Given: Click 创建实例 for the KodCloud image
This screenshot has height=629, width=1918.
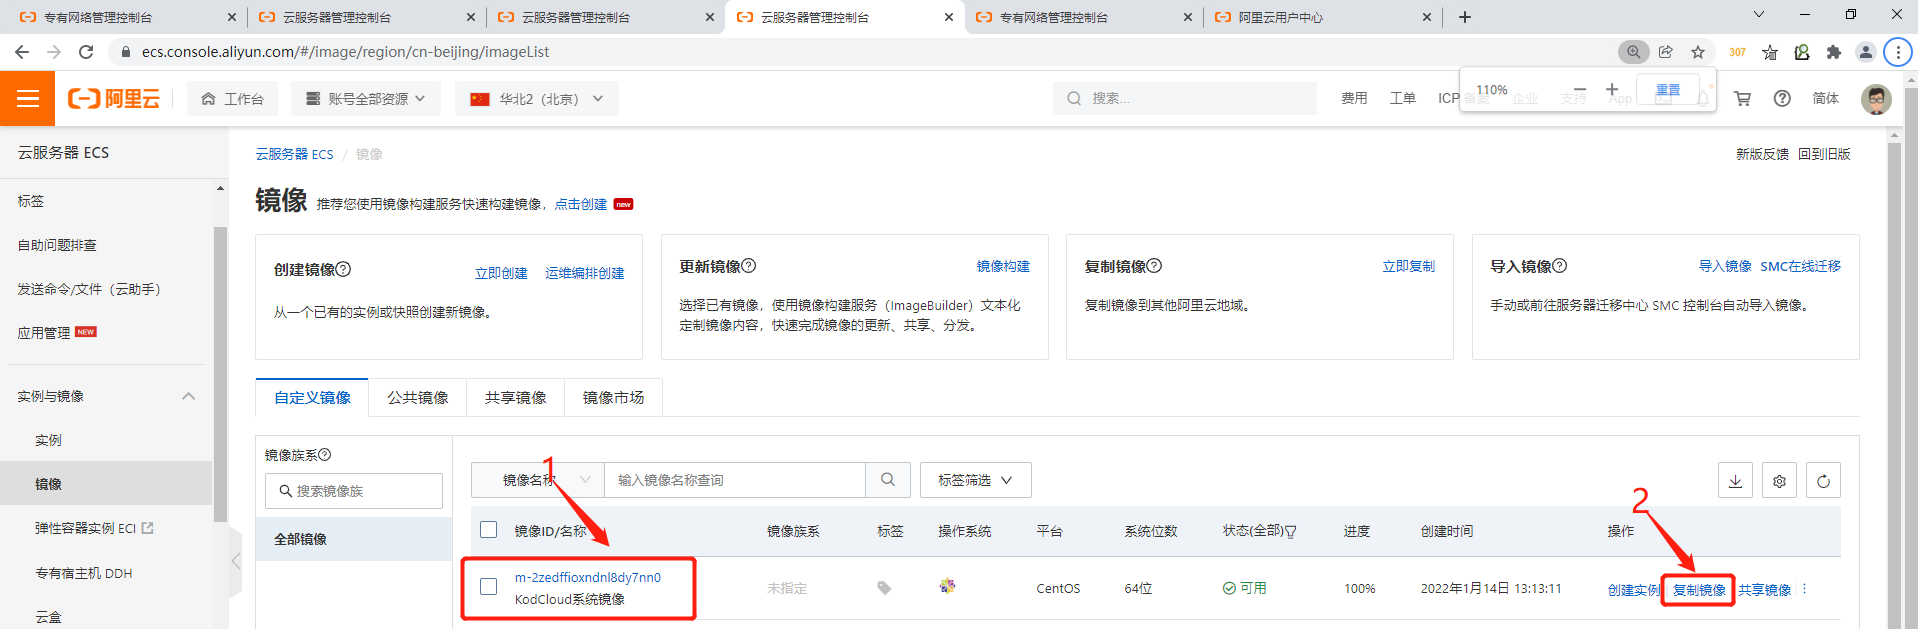Looking at the screenshot, I should (1633, 590).
